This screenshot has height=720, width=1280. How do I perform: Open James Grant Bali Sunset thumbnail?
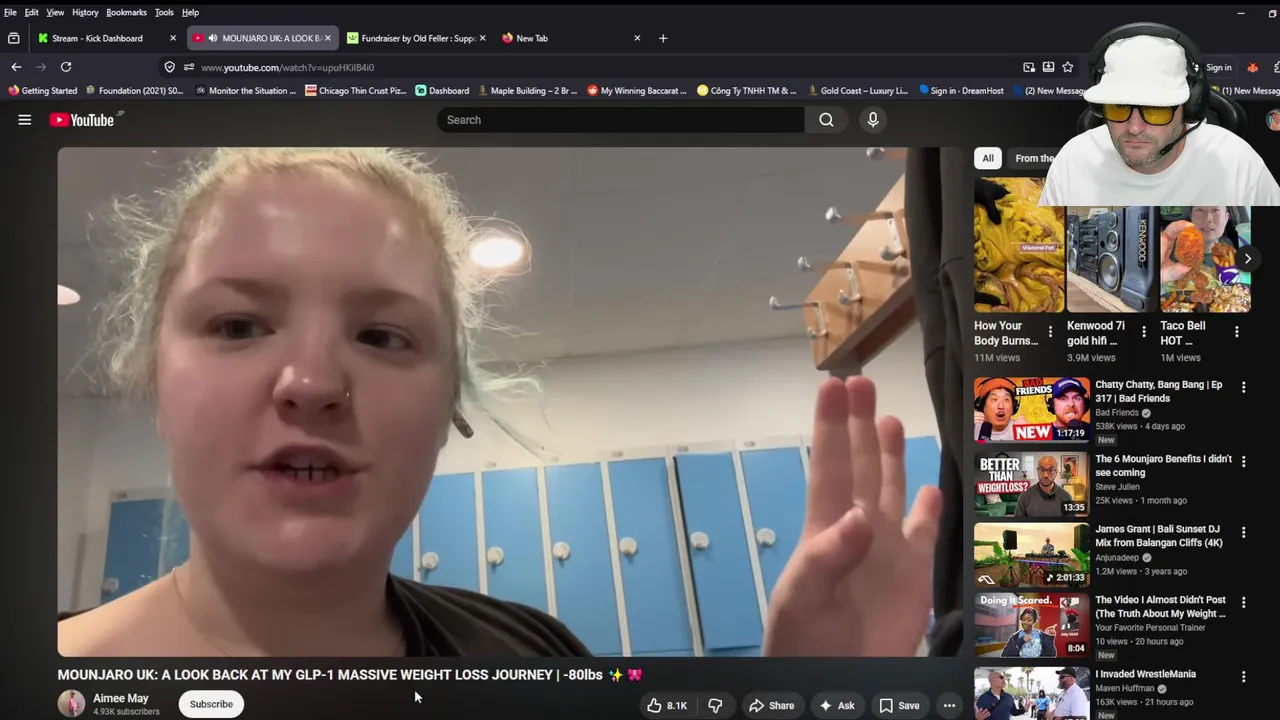[x=1032, y=555]
